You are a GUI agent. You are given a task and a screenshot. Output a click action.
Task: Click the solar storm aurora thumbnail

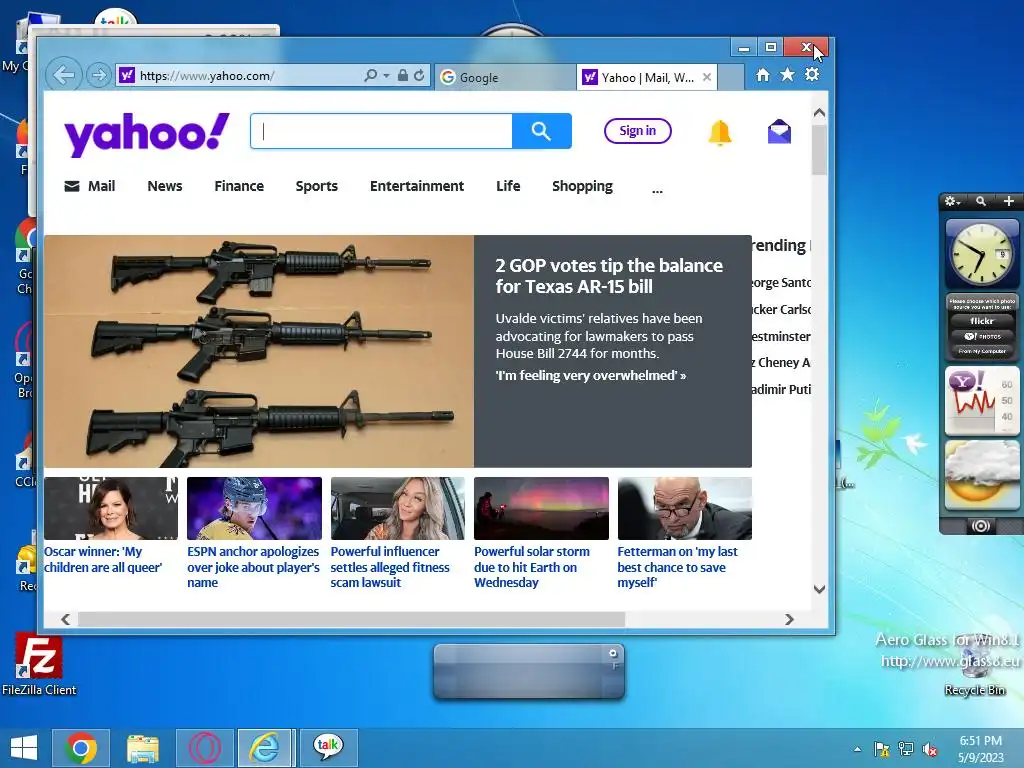pyautogui.click(x=541, y=508)
